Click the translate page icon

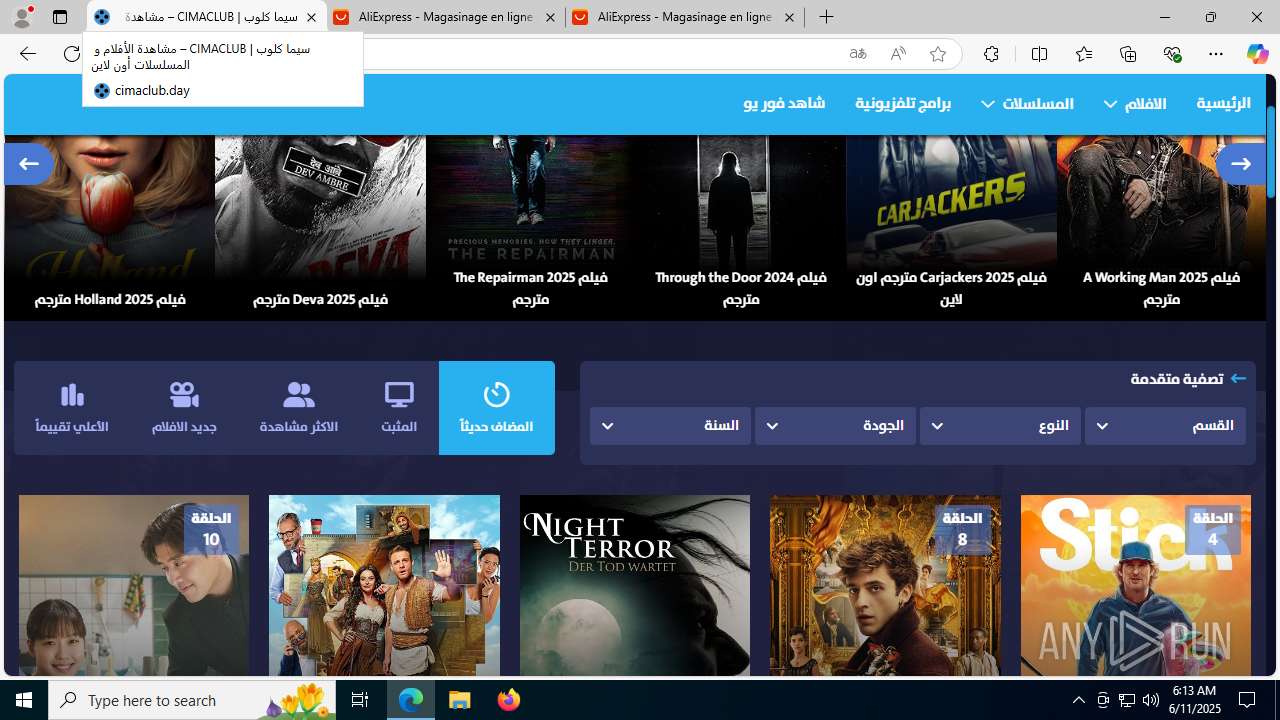coord(858,54)
